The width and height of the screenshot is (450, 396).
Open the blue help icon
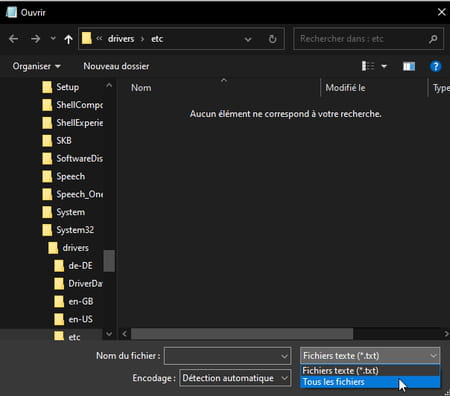click(435, 67)
